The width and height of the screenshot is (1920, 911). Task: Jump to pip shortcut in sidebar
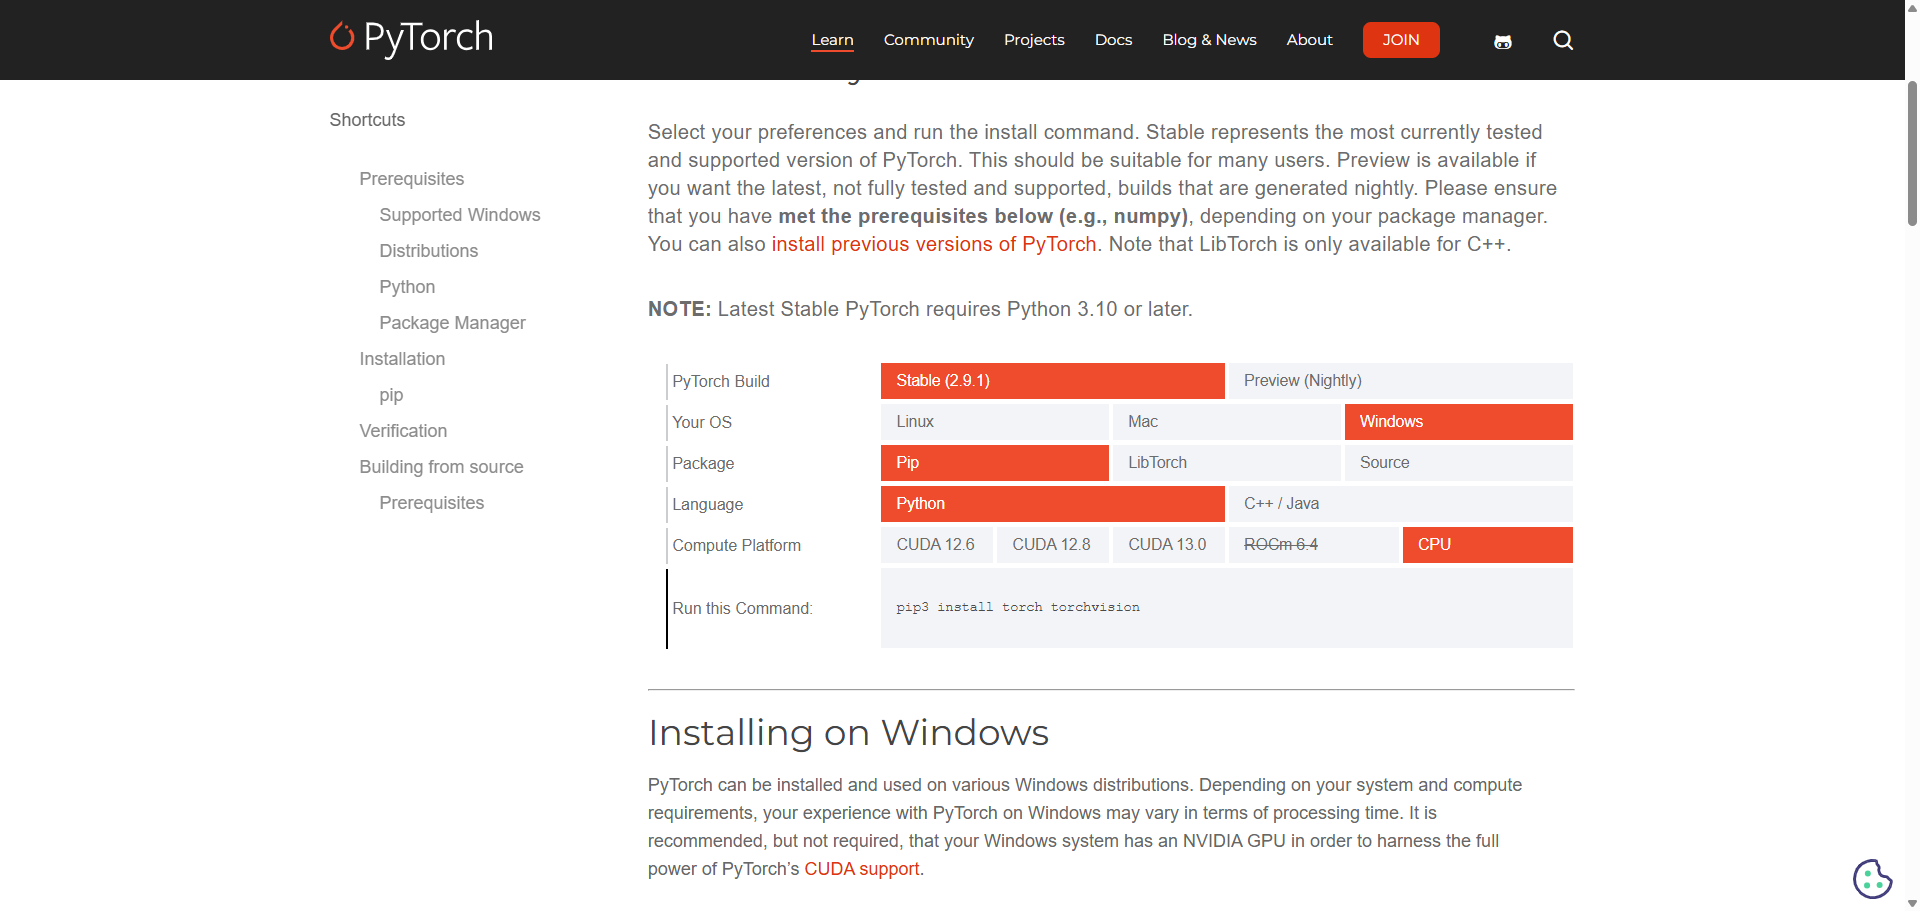pos(391,395)
